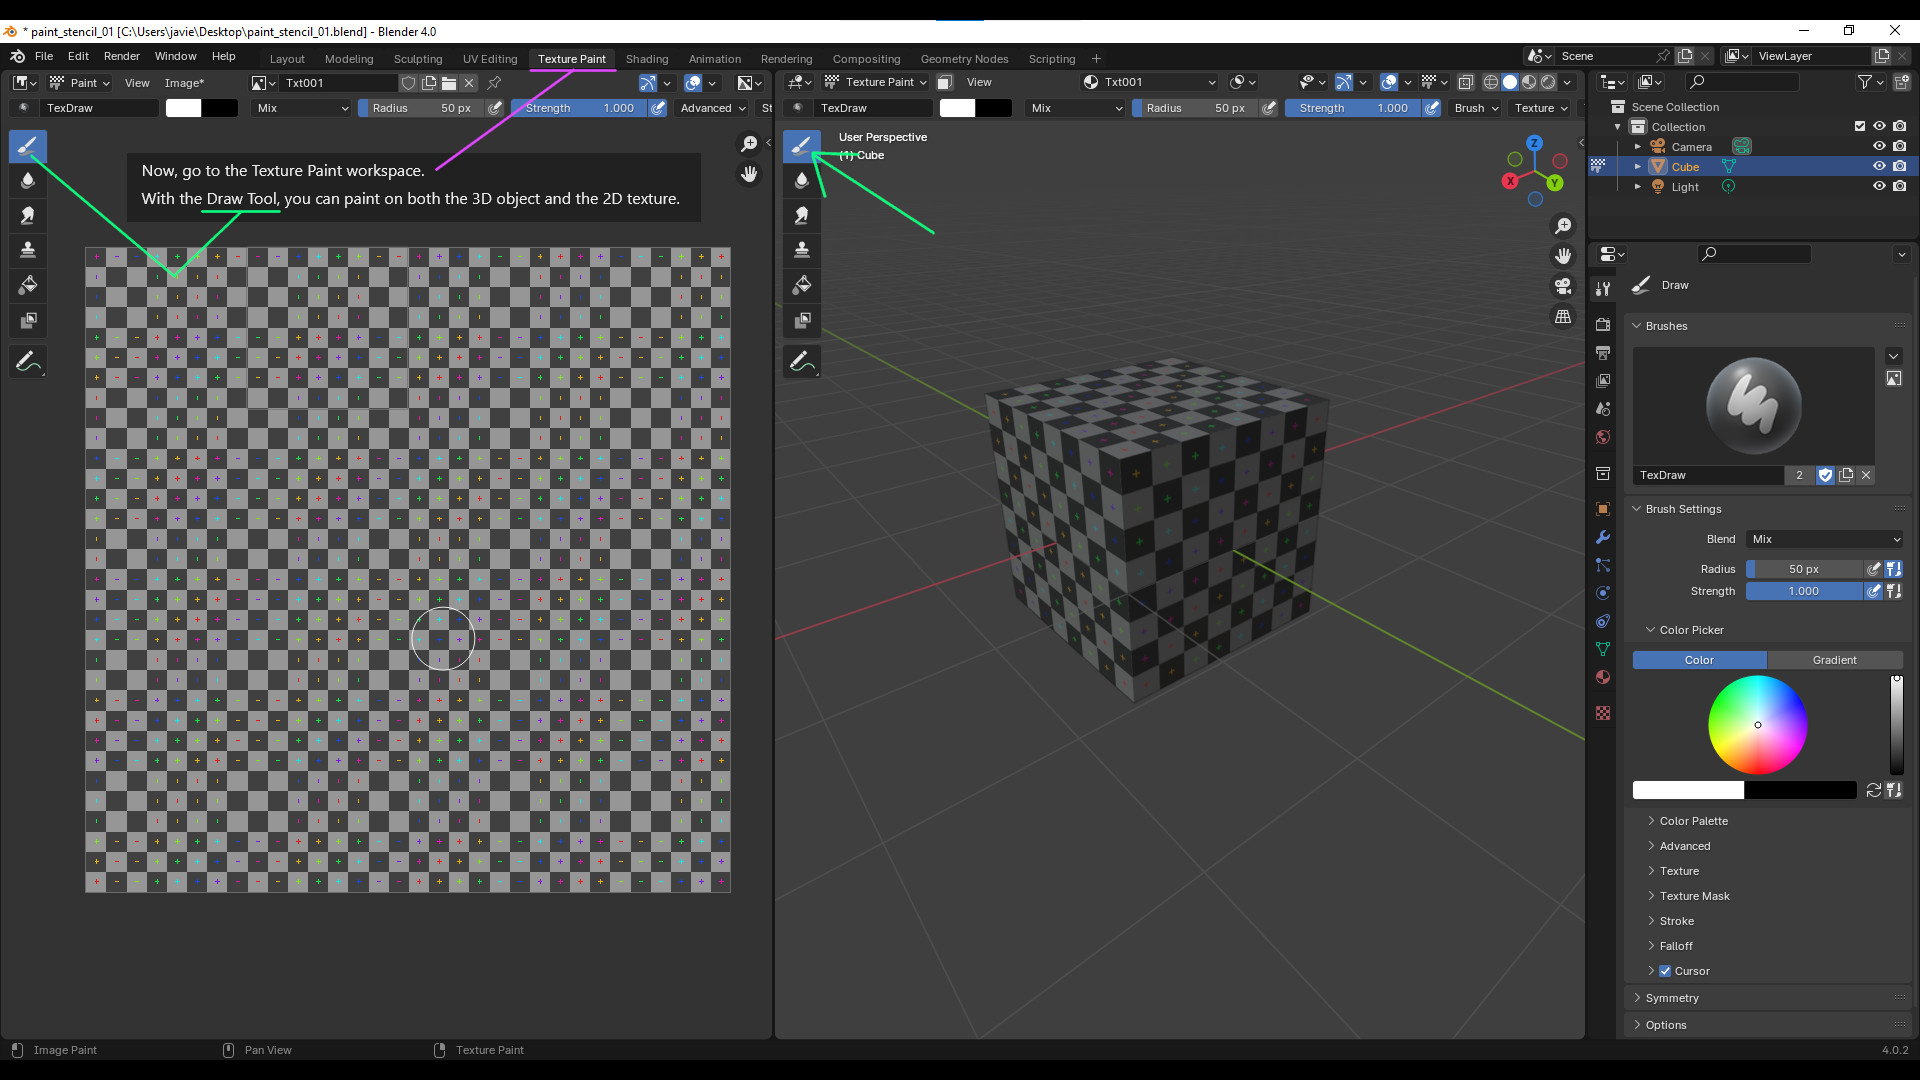Screen dimensions: 1920x1080
Task: Open the Texture dropdown in viewport header
Action: [1541, 108]
